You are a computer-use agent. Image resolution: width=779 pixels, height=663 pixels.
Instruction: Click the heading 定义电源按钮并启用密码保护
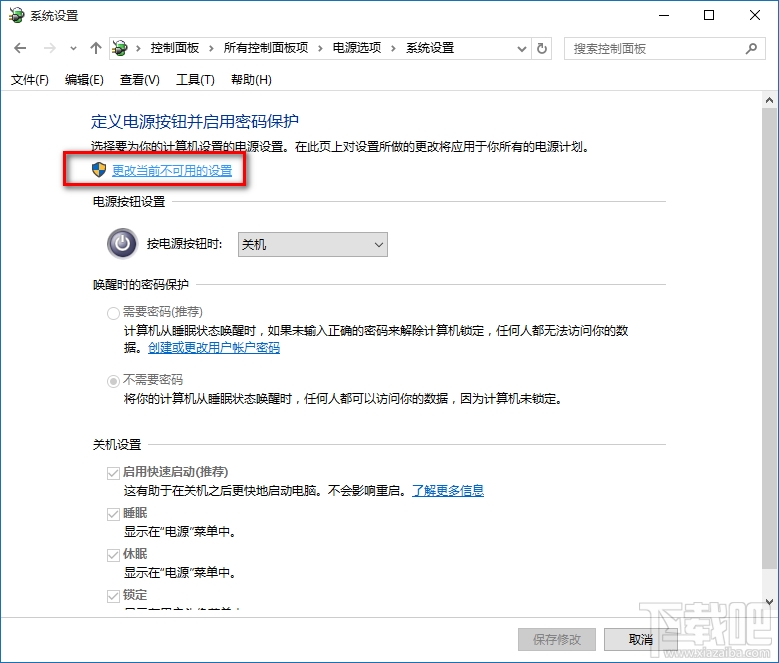pos(195,121)
